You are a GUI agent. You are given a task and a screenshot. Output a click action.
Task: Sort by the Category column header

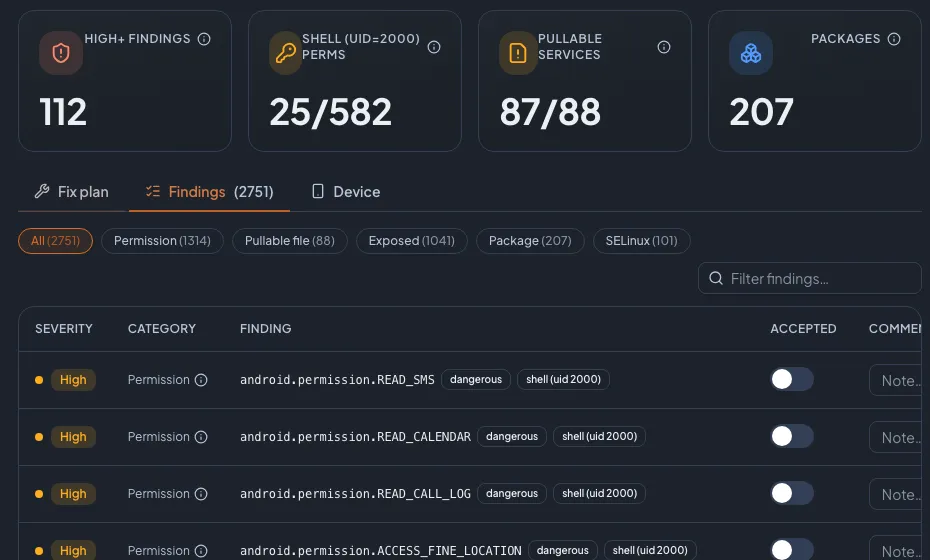pos(161,329)
